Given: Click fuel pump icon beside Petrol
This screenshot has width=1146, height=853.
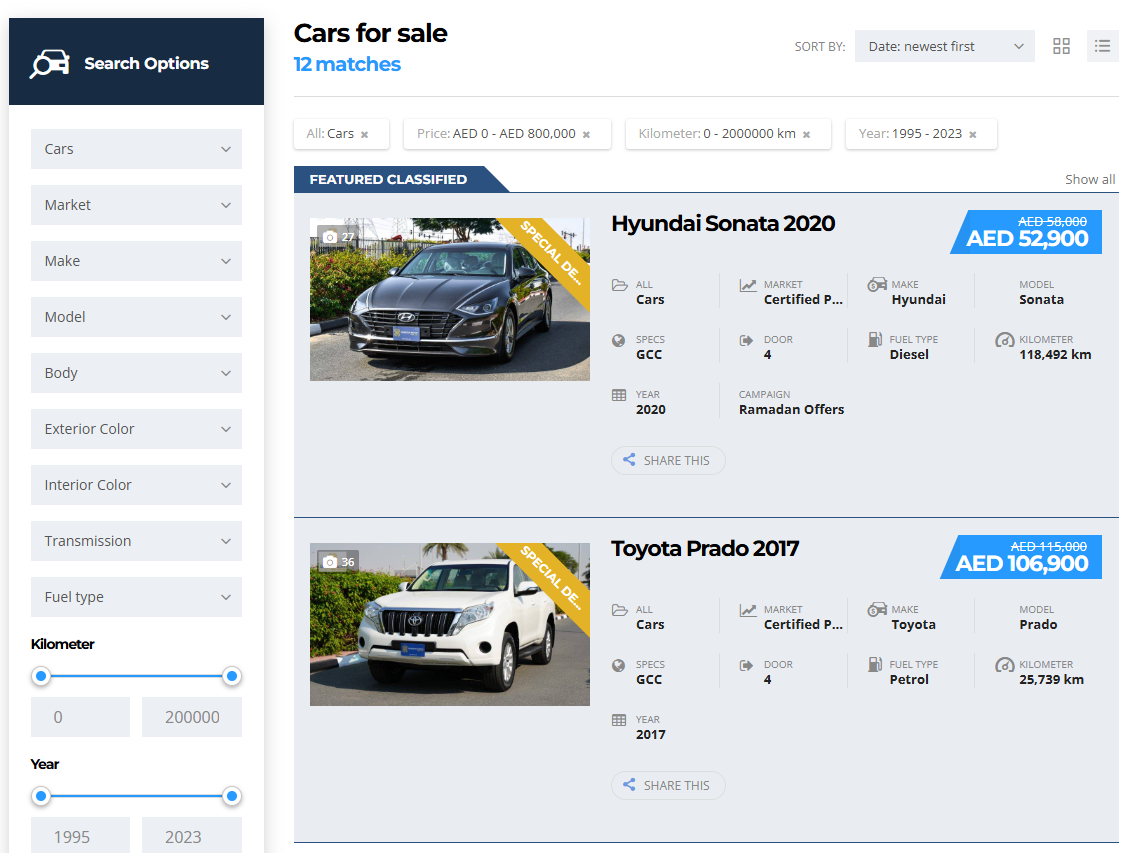Looking at the screenshot, I should pos(875,664).
